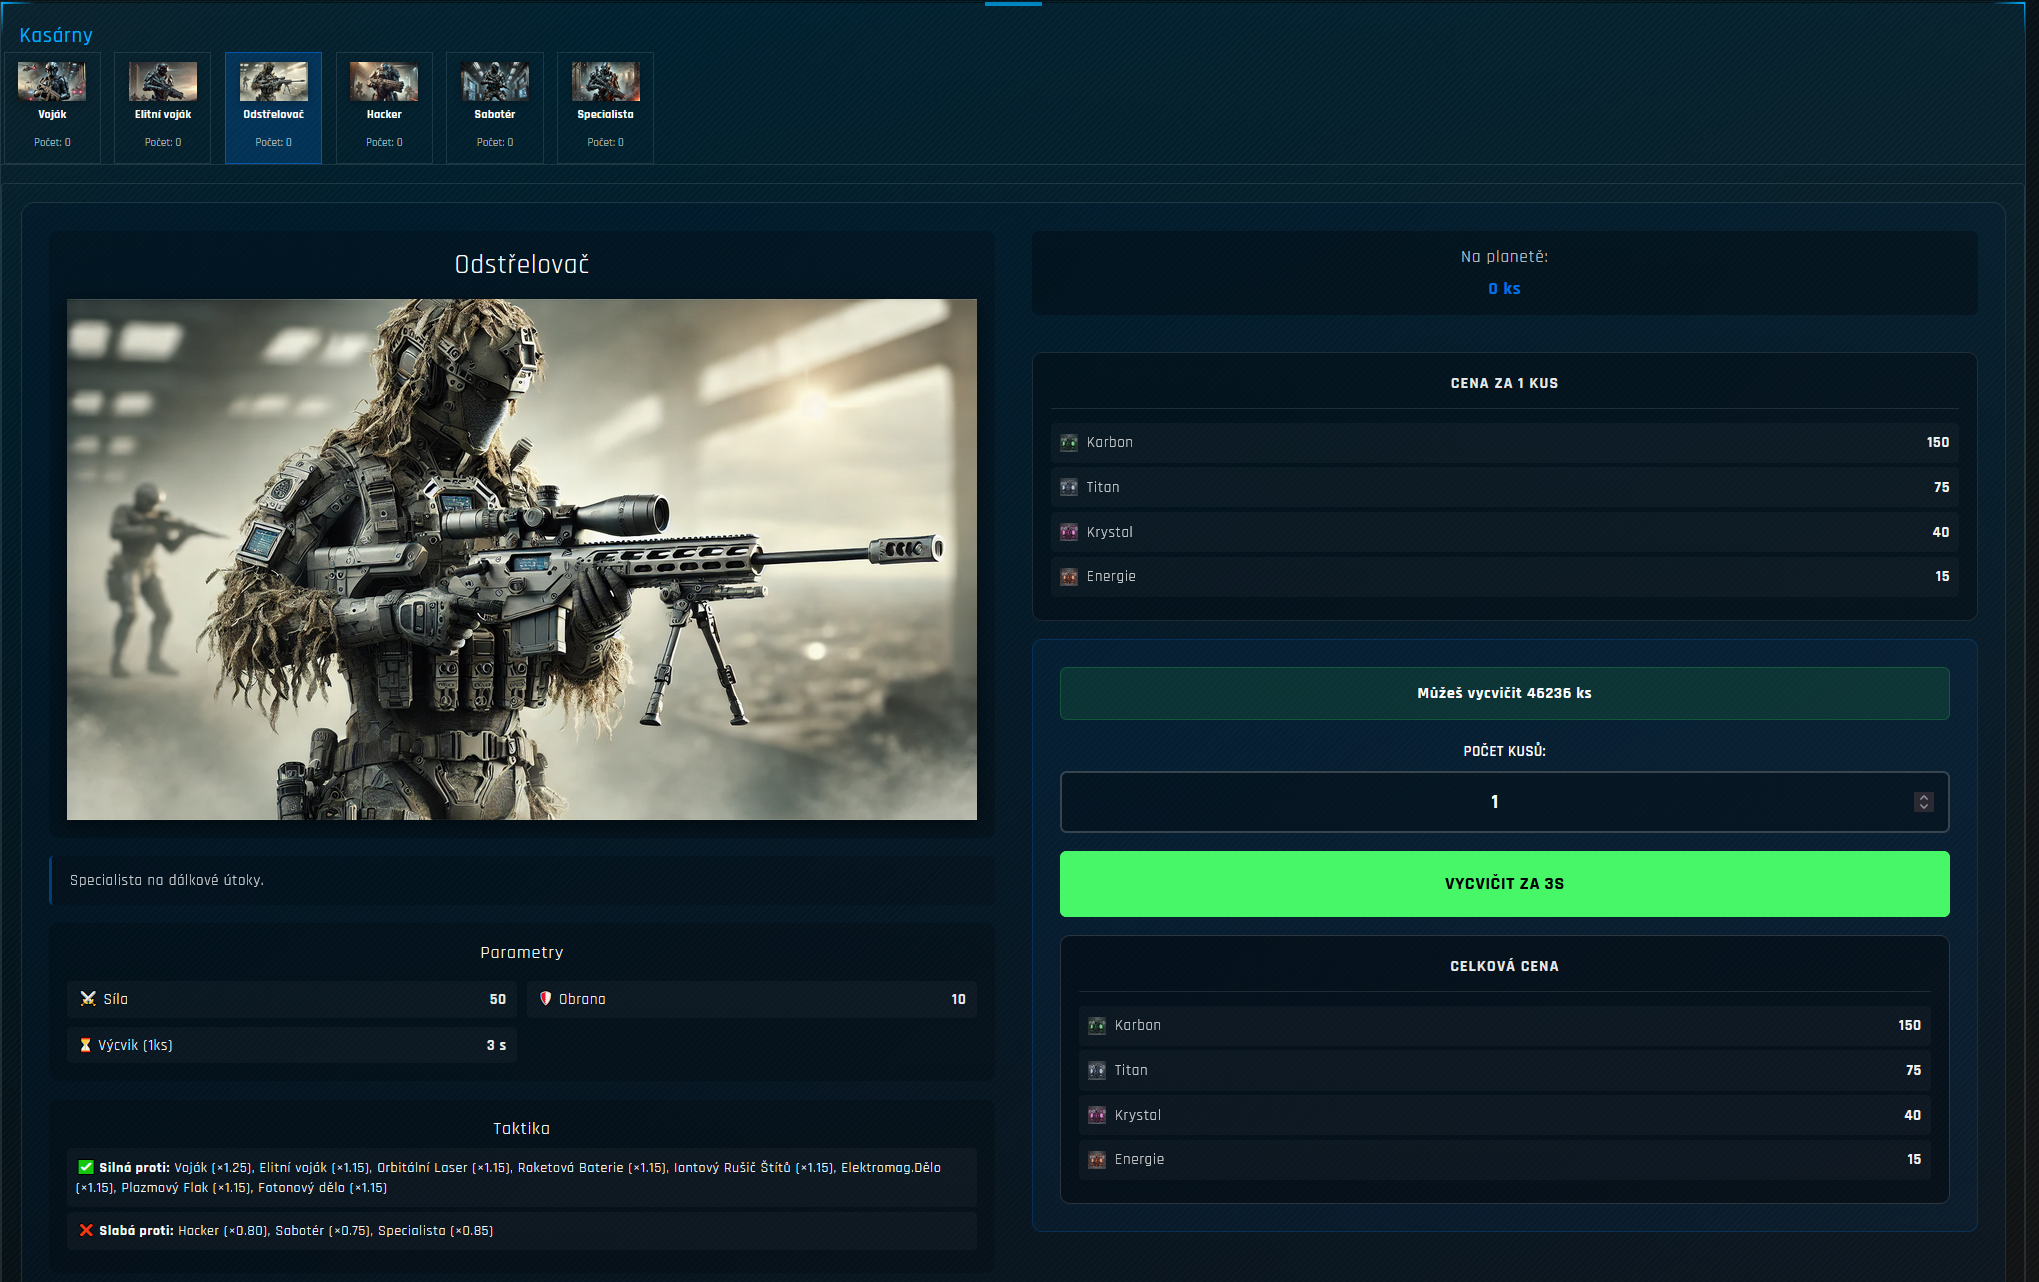Click the Kasárny heading link
2039x1282 pixels.
point(56,35)
